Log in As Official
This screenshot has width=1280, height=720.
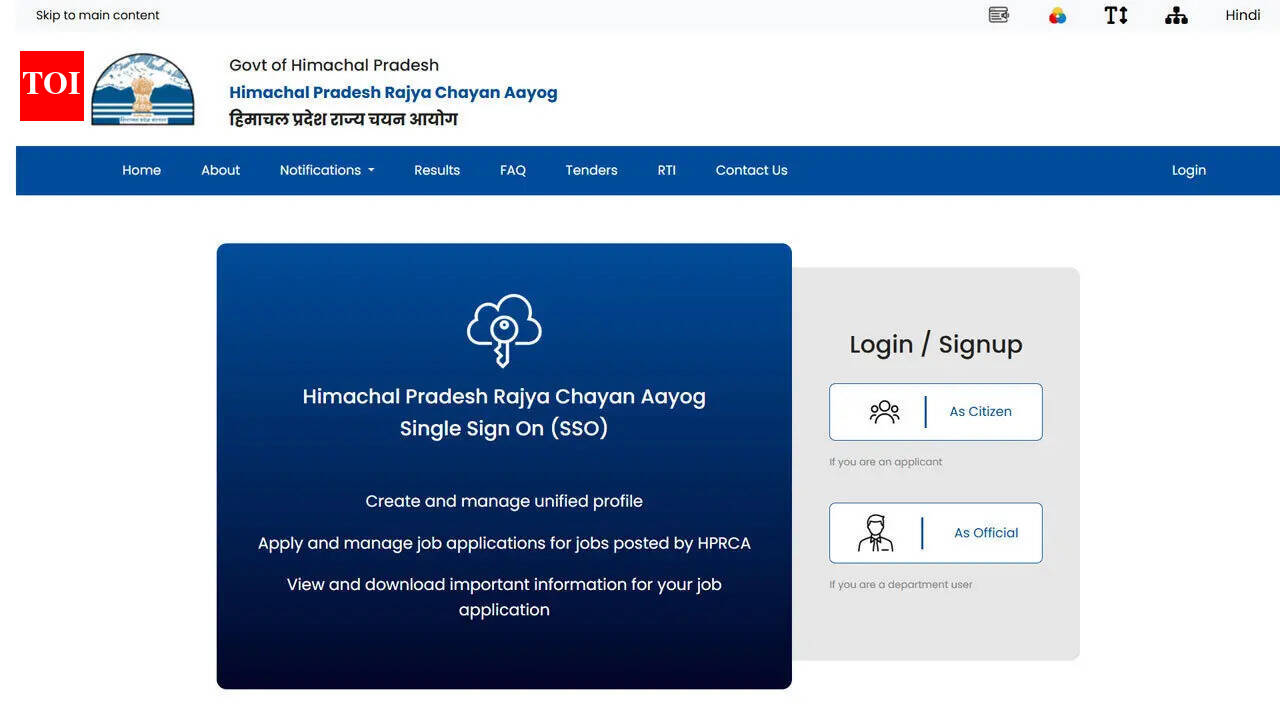pyautogui.click(x=936, y=533)
